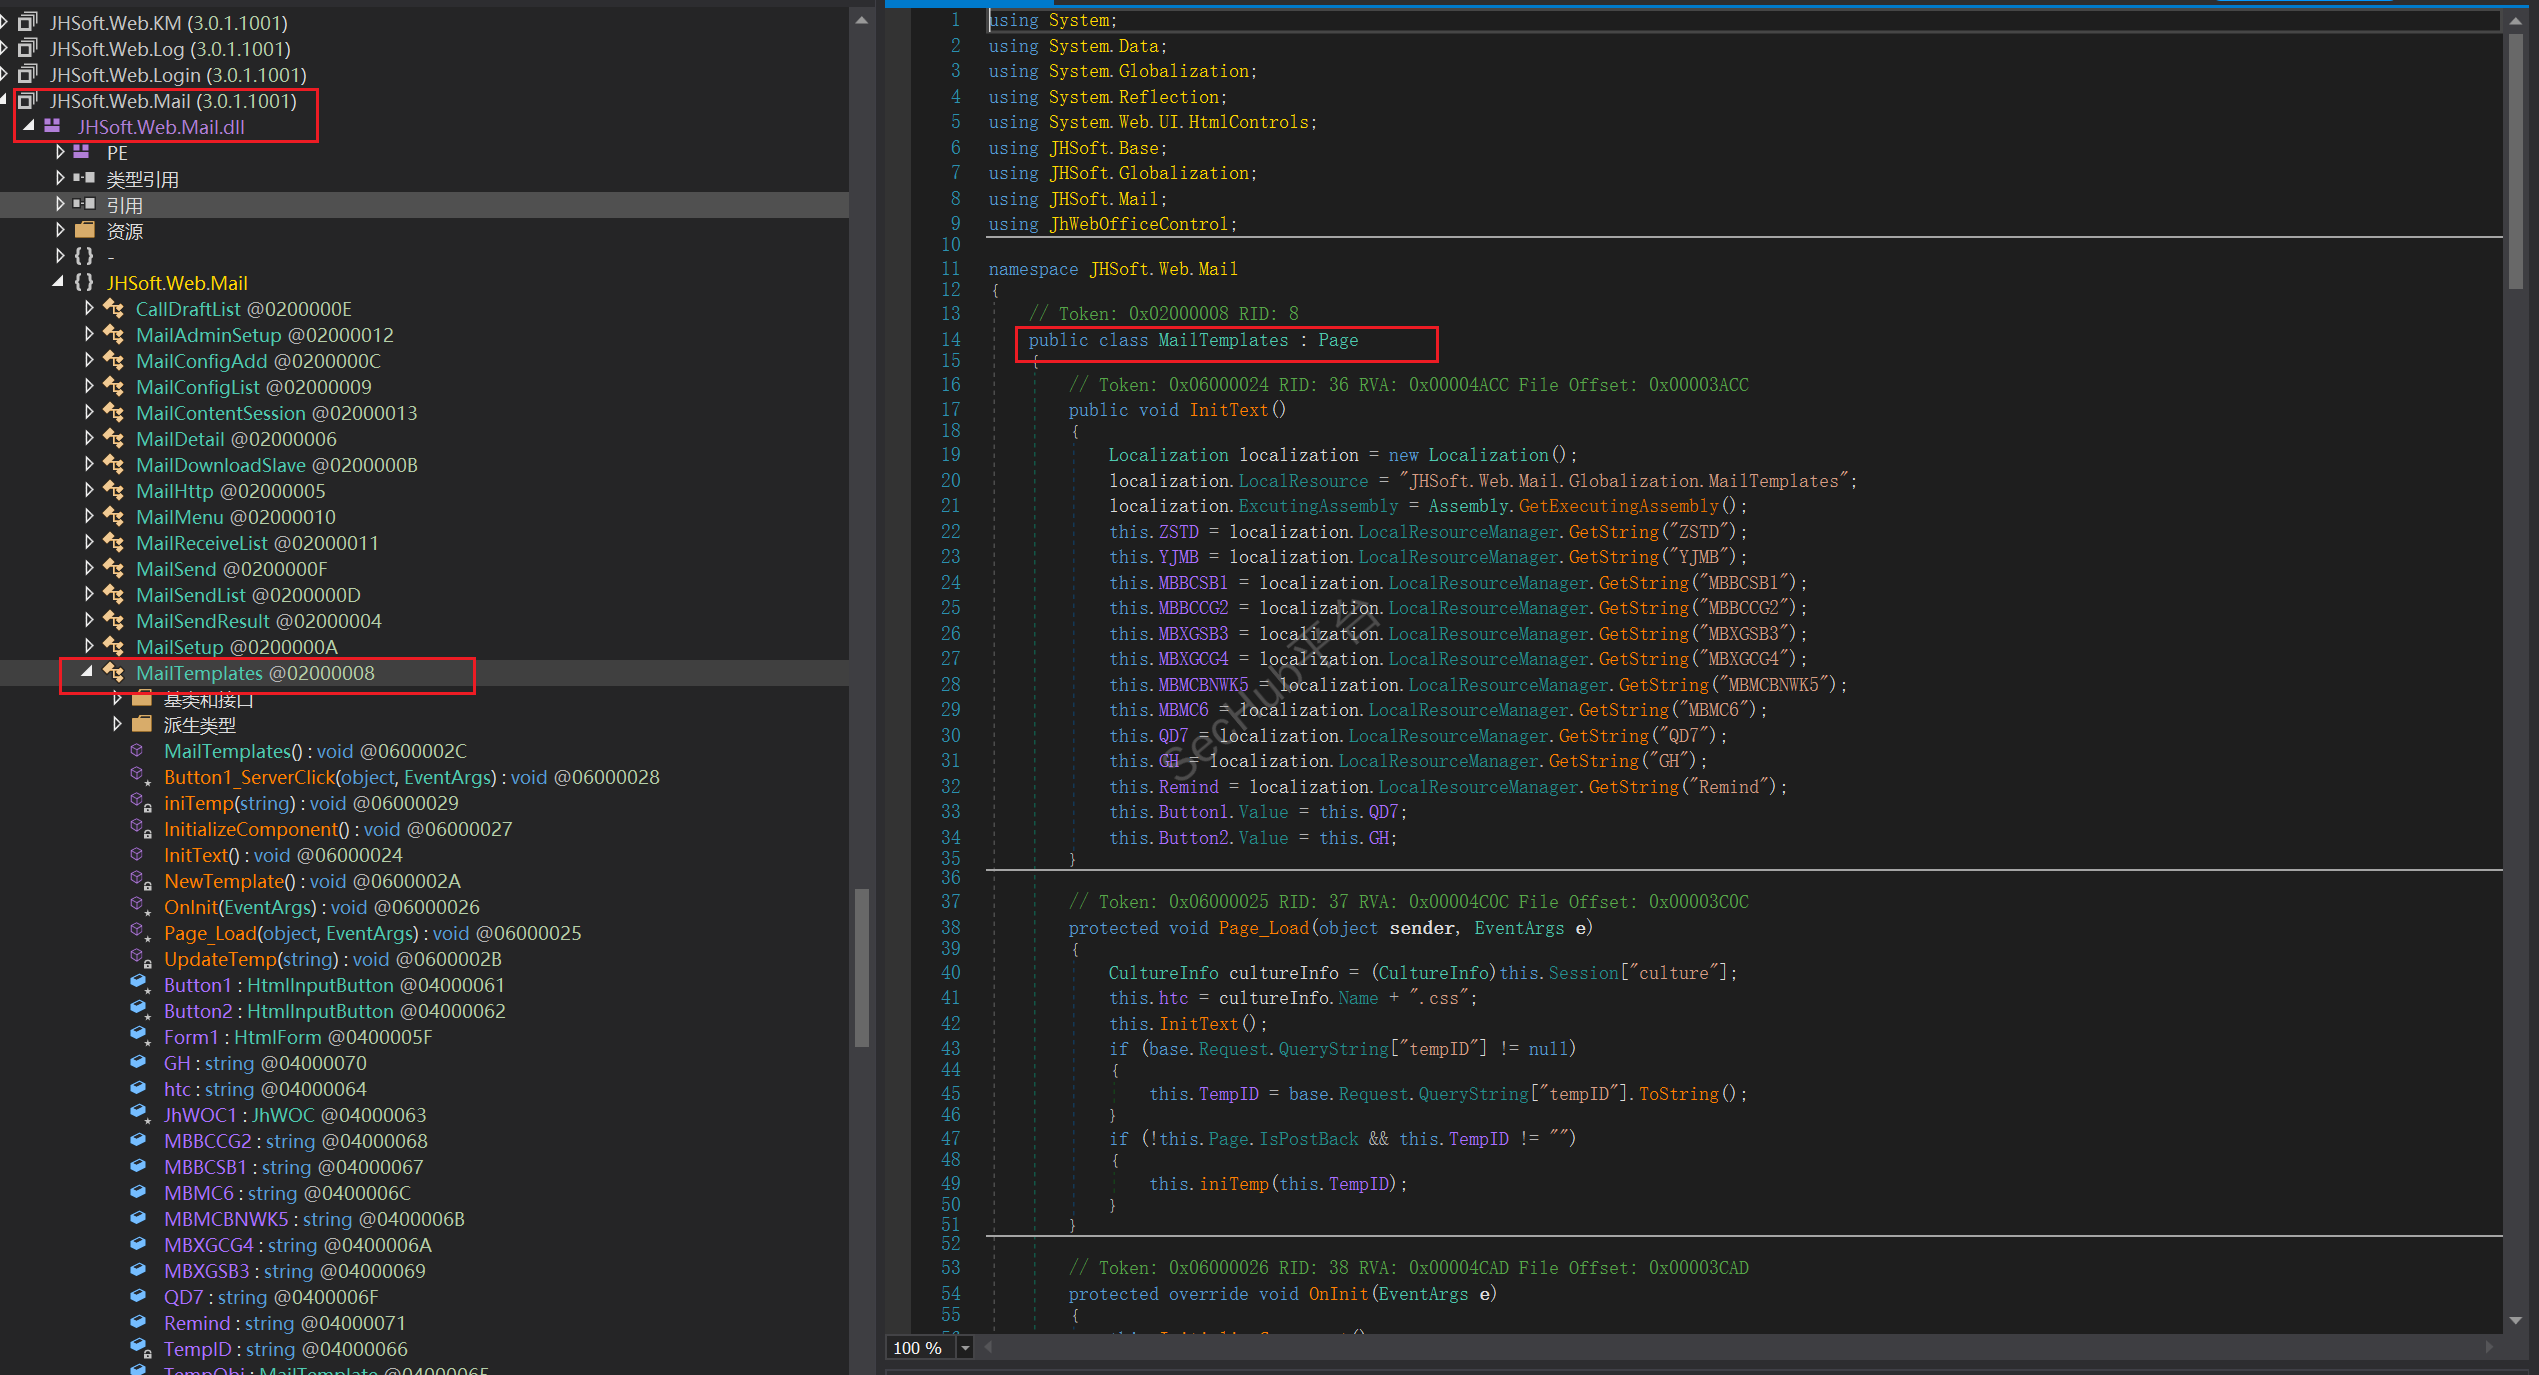Click the JHSoft.Web.Log assembly icon
Image resolution: width=2539 pixels, height=1375 pixels.
click(x=28, y=48)
